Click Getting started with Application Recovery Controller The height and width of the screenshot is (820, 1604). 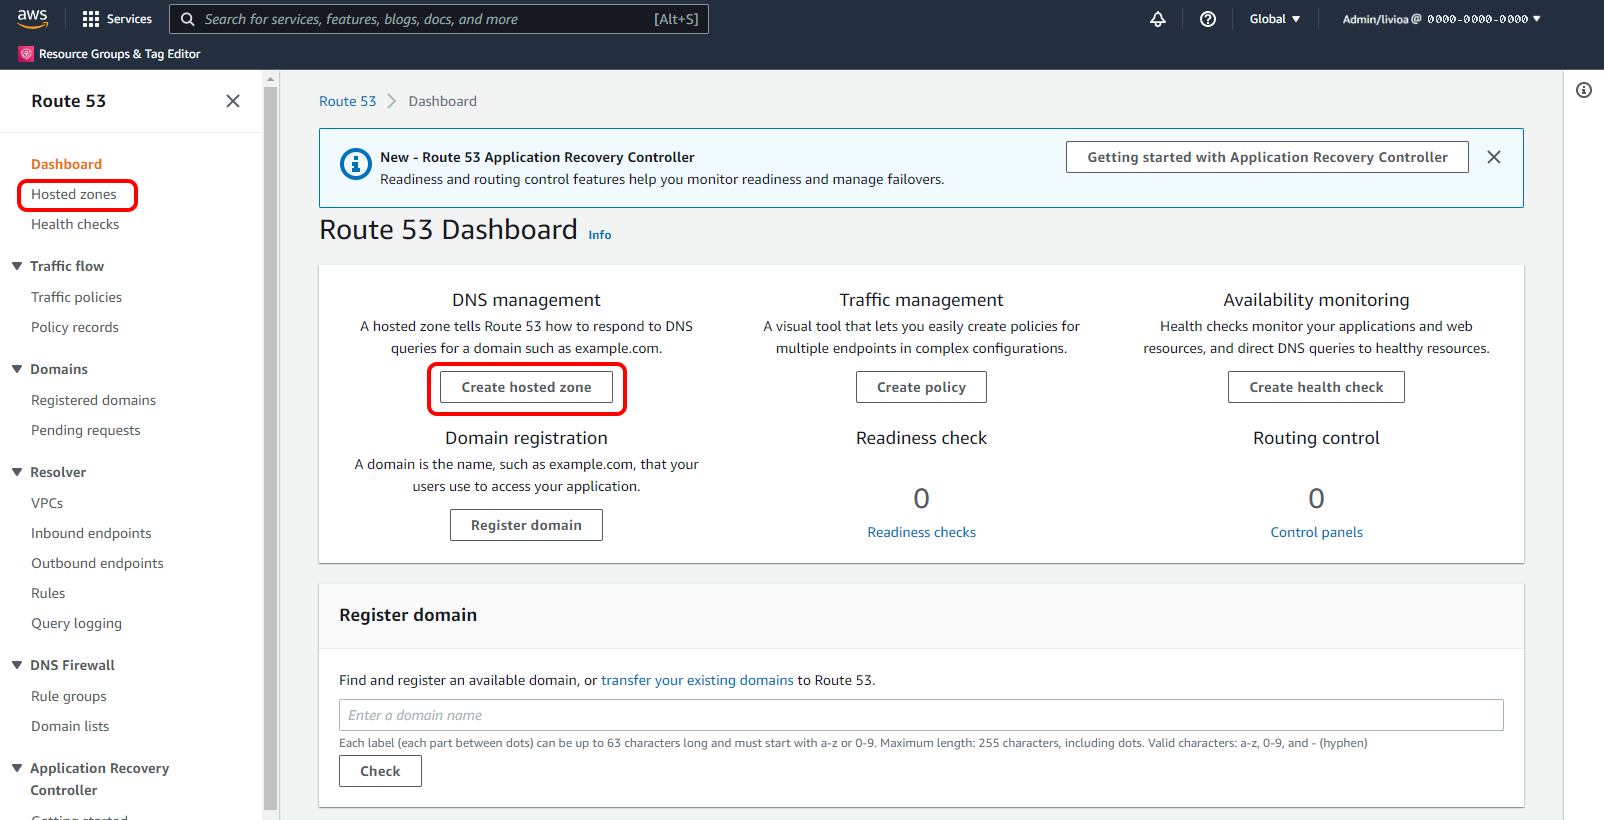1267,157
